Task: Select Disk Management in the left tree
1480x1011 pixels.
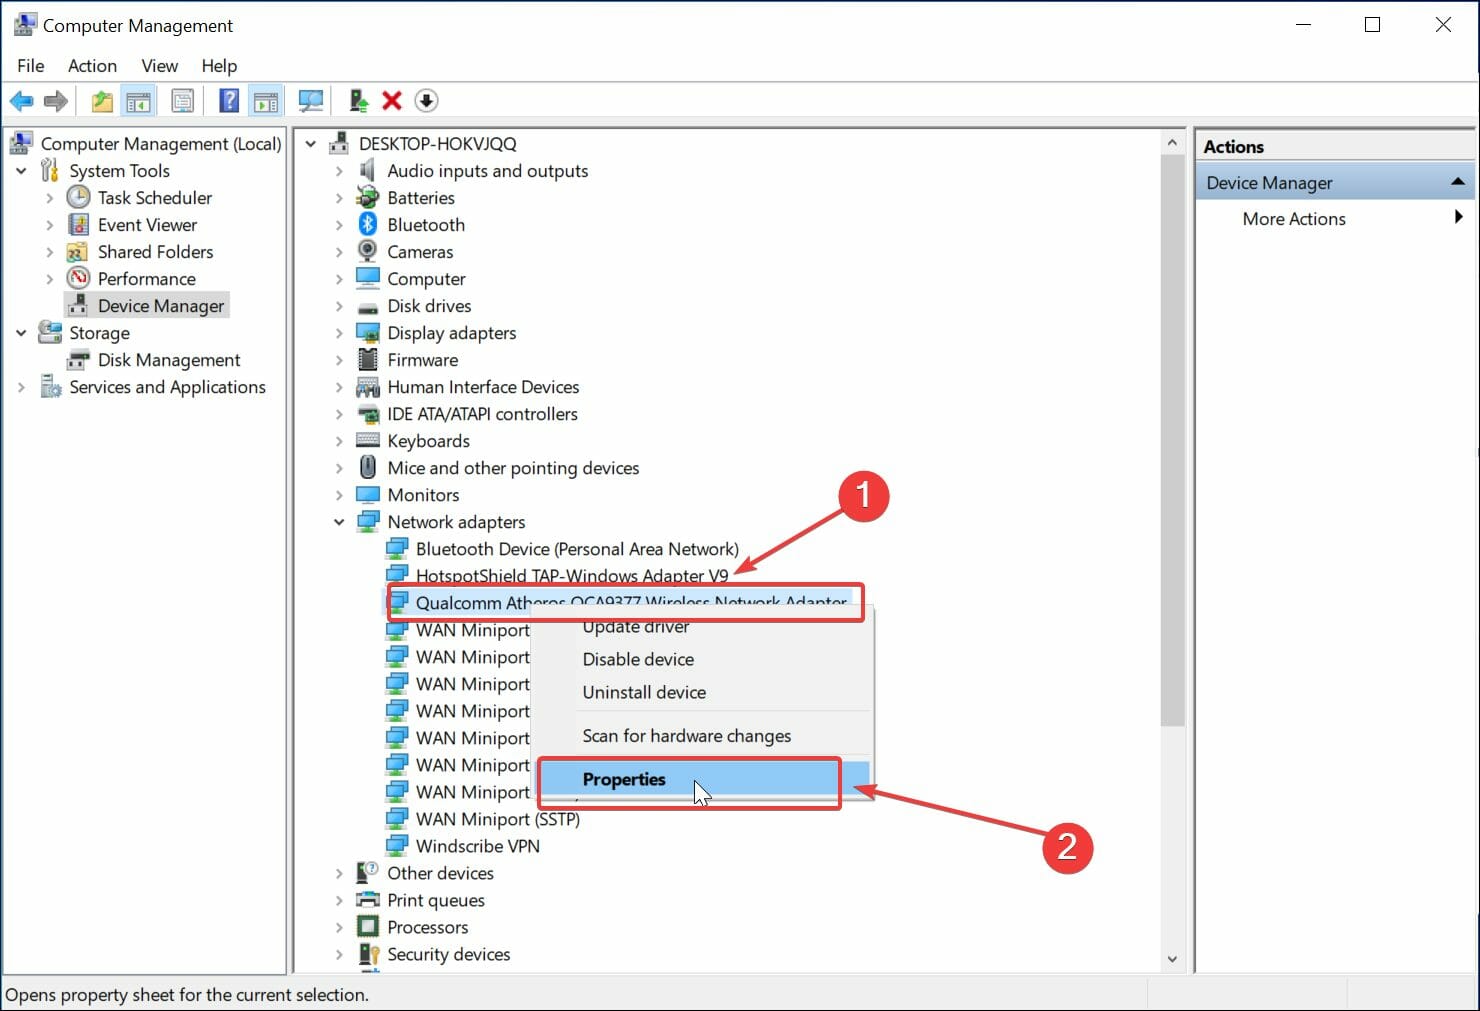Action: pos(169,360)
